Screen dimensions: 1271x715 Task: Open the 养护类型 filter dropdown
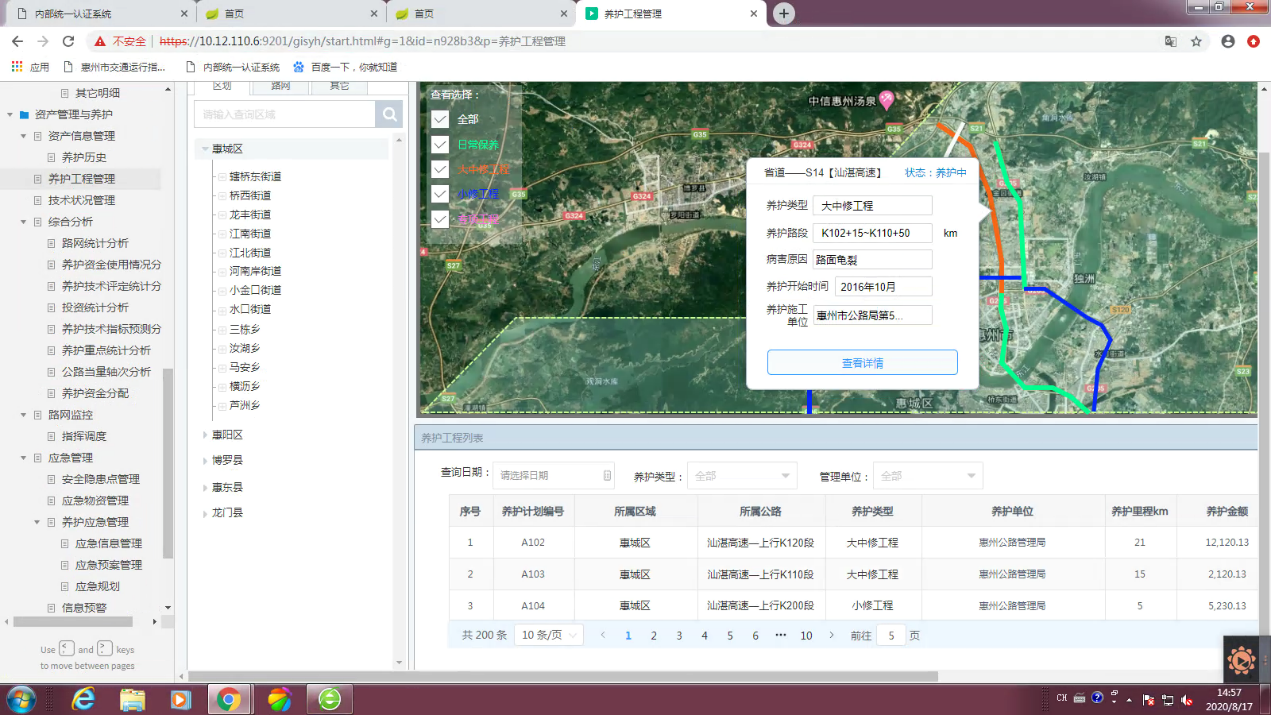point(741,476)
